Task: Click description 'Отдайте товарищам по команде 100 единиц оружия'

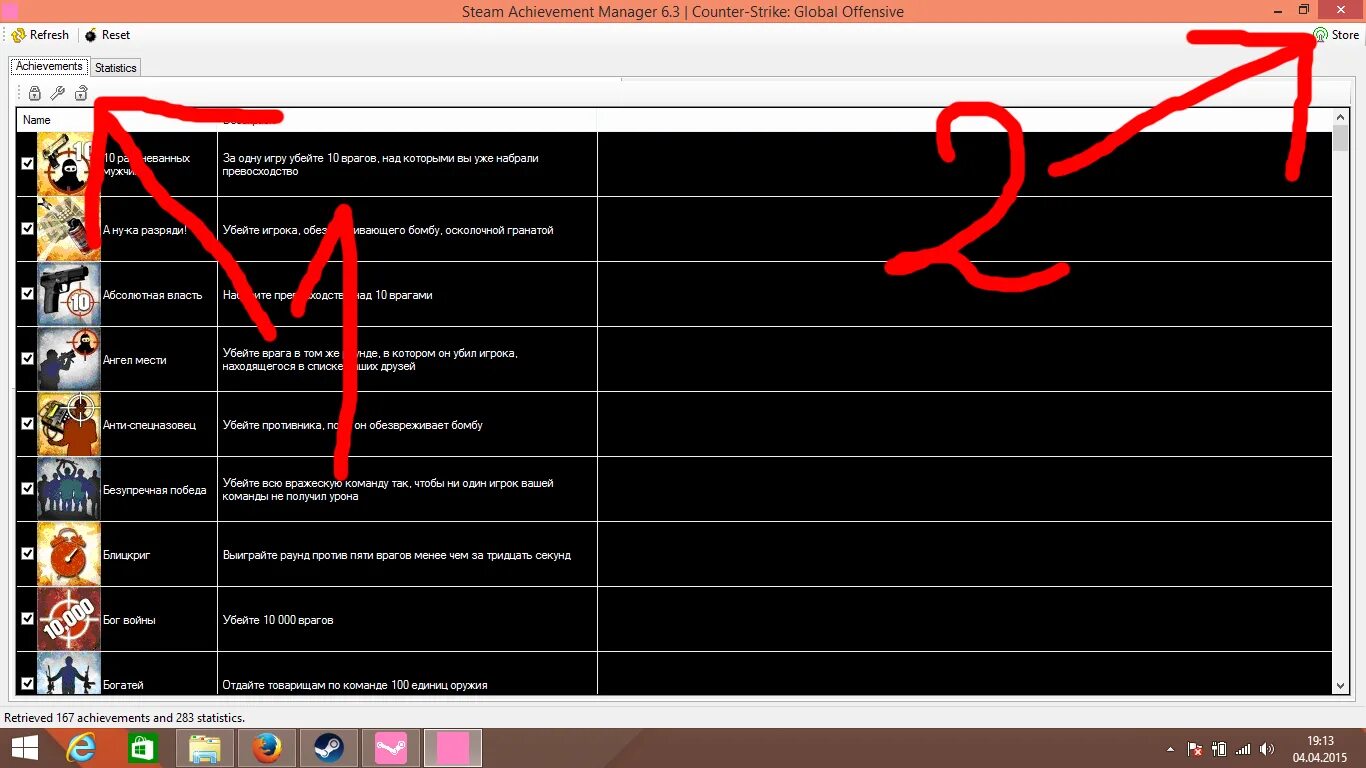Action: point(355,685)
